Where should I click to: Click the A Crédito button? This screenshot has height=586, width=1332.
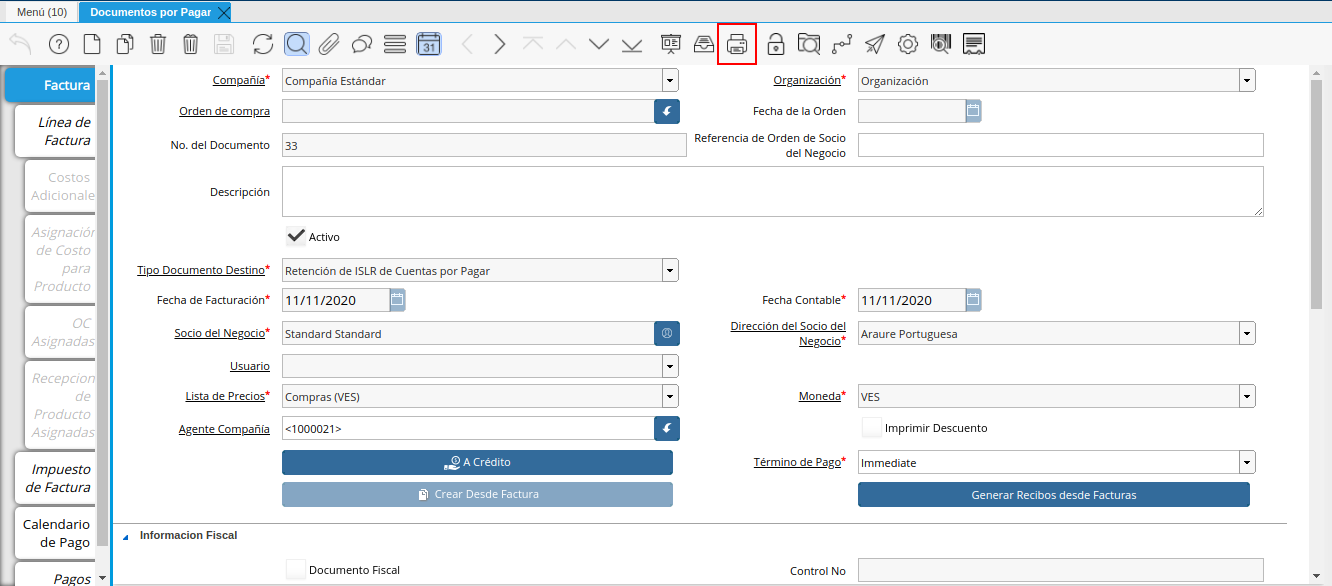coord(477,462)
